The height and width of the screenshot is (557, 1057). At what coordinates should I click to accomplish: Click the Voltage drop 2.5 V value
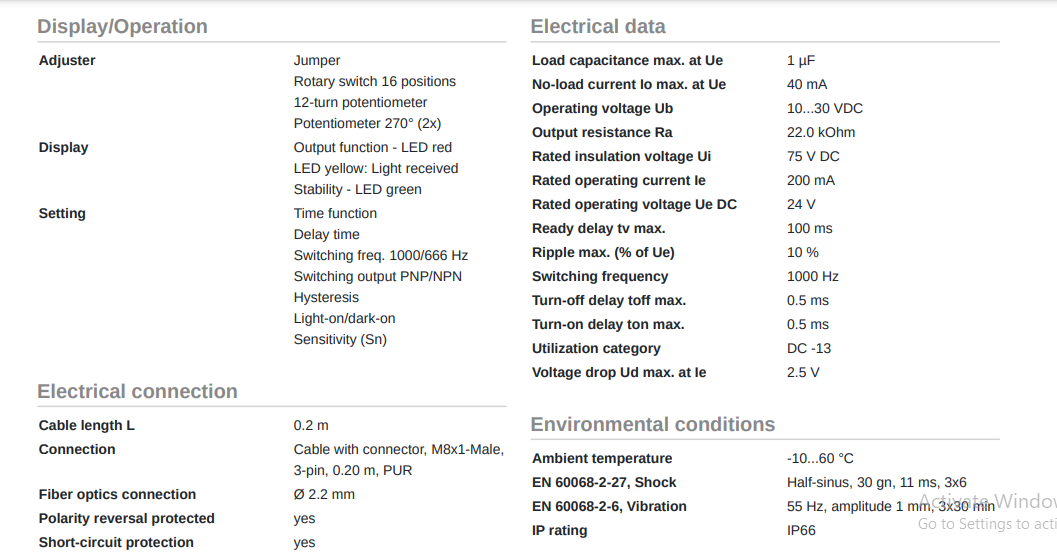803,372
